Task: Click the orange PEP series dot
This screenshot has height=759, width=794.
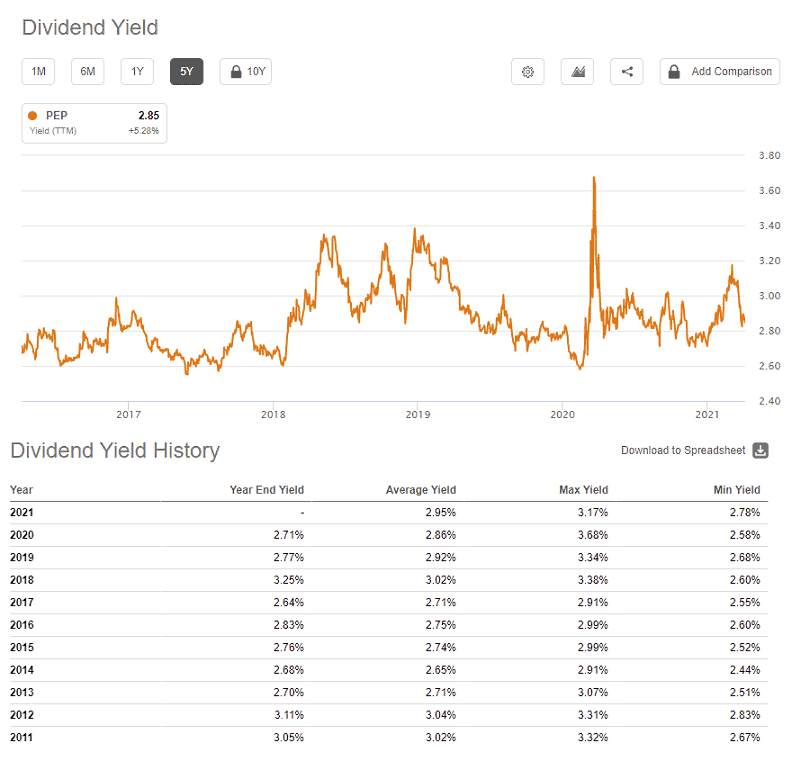Action: pyautogui.click(x=32, y=115)
